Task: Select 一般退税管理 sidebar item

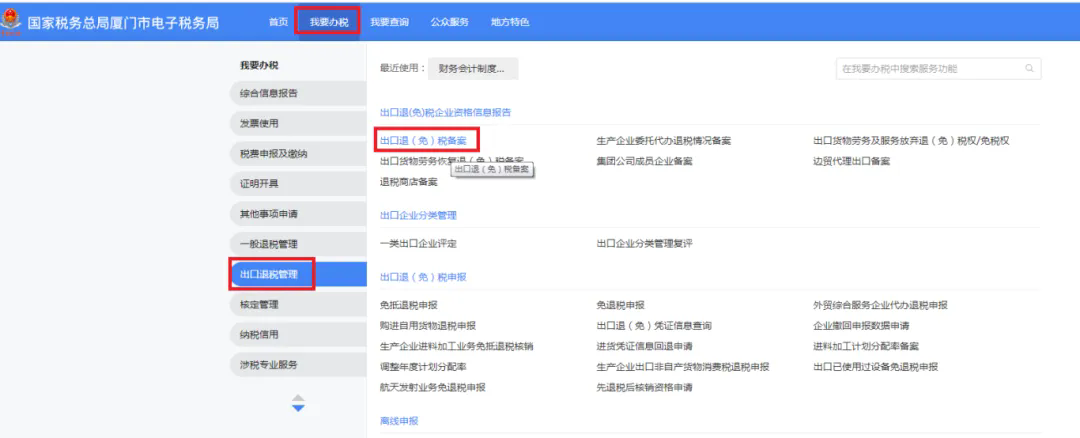Action: coord(298,244)
